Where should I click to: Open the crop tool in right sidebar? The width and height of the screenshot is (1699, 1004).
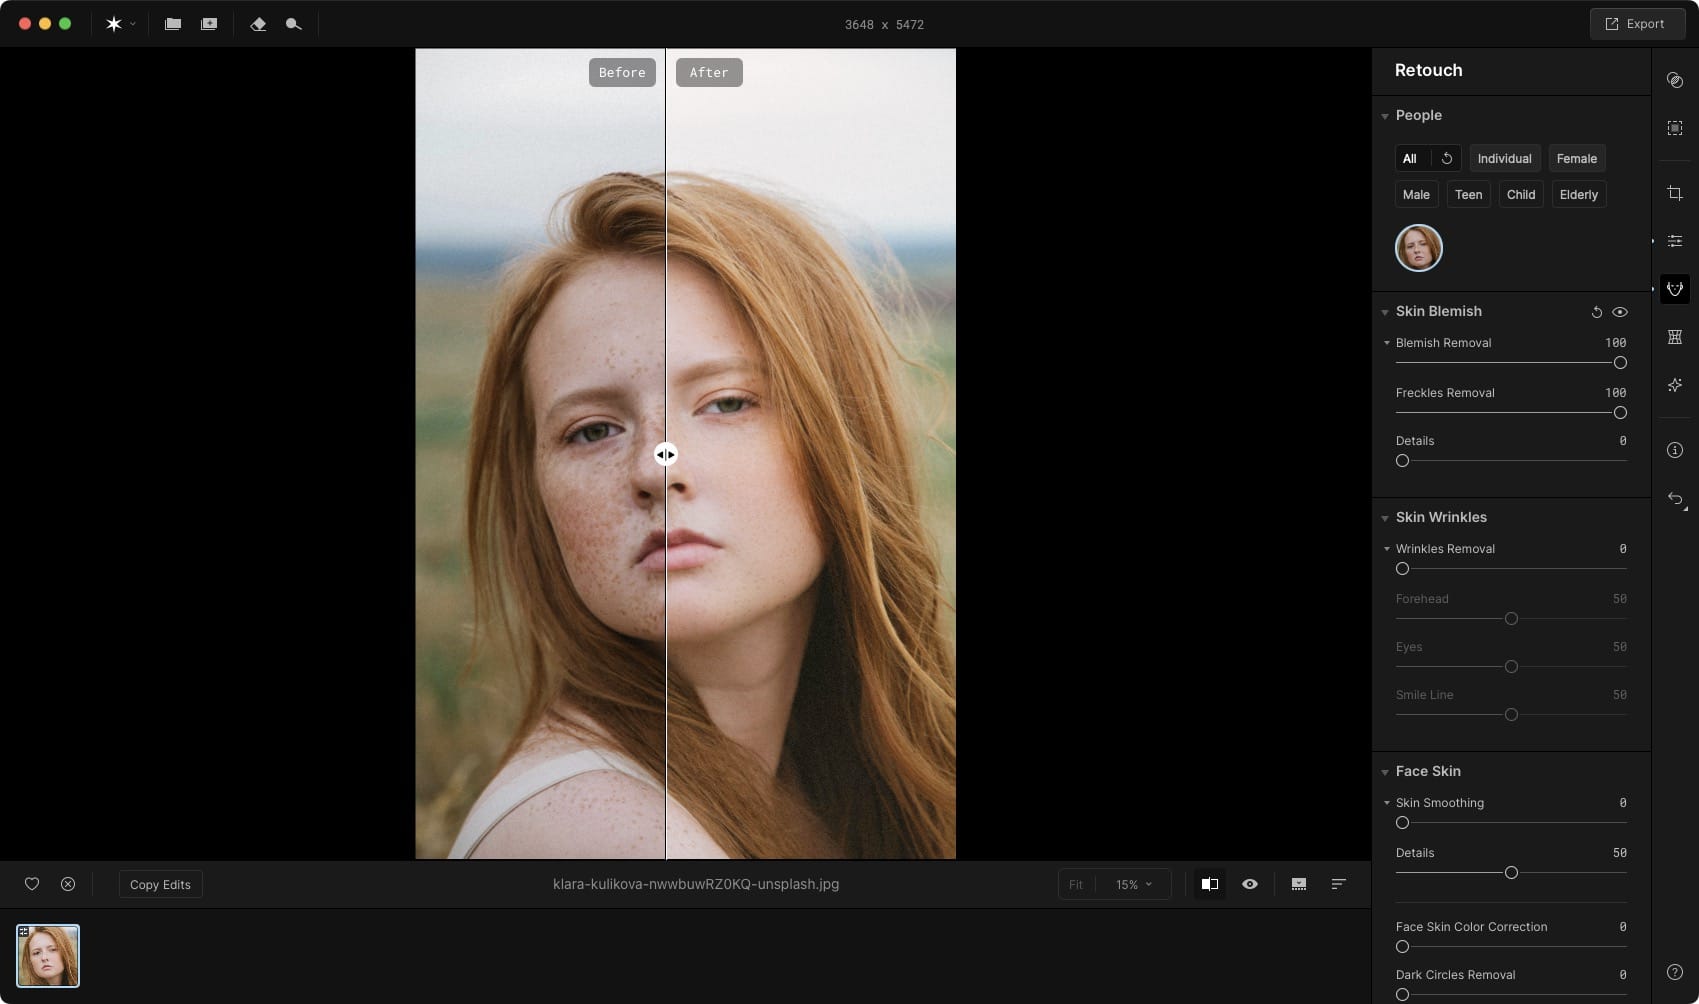[x=1675, y=193]
